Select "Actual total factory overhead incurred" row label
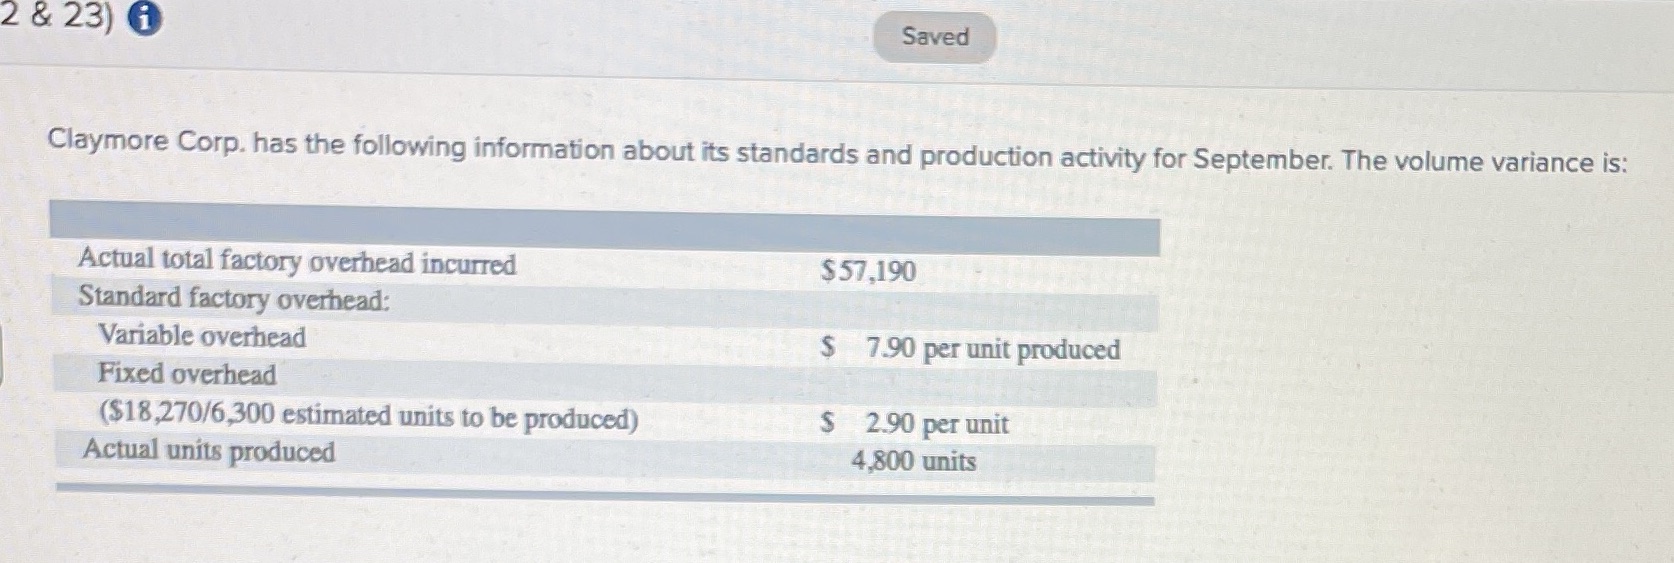 pyautogui.click(x=297, y=261)
